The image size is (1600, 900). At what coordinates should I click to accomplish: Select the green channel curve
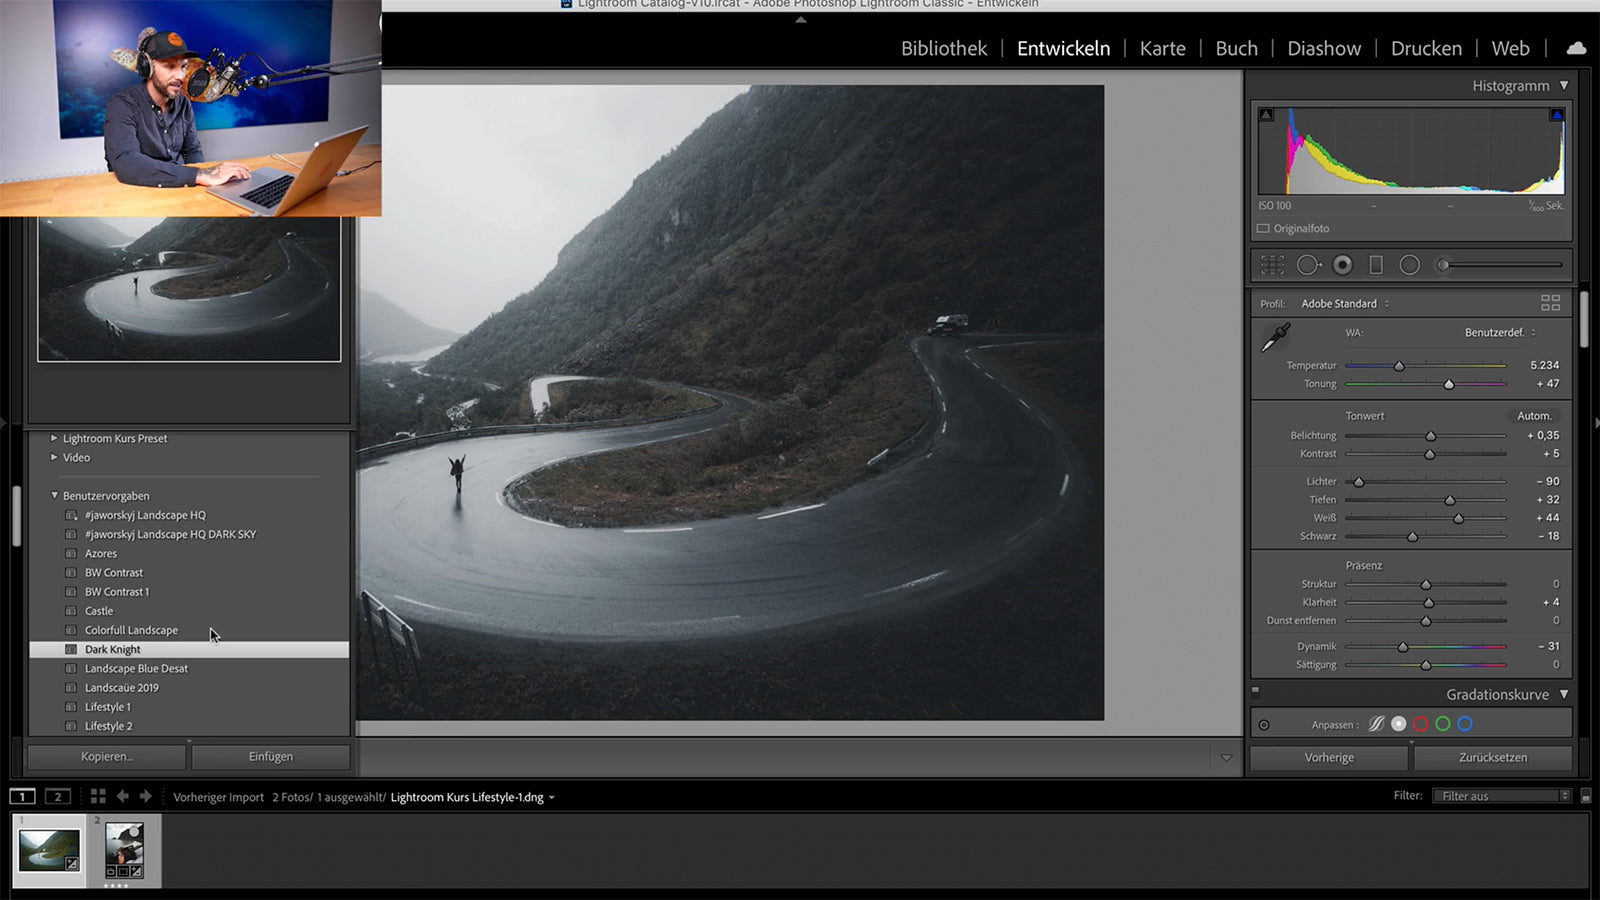(1443, 724)
